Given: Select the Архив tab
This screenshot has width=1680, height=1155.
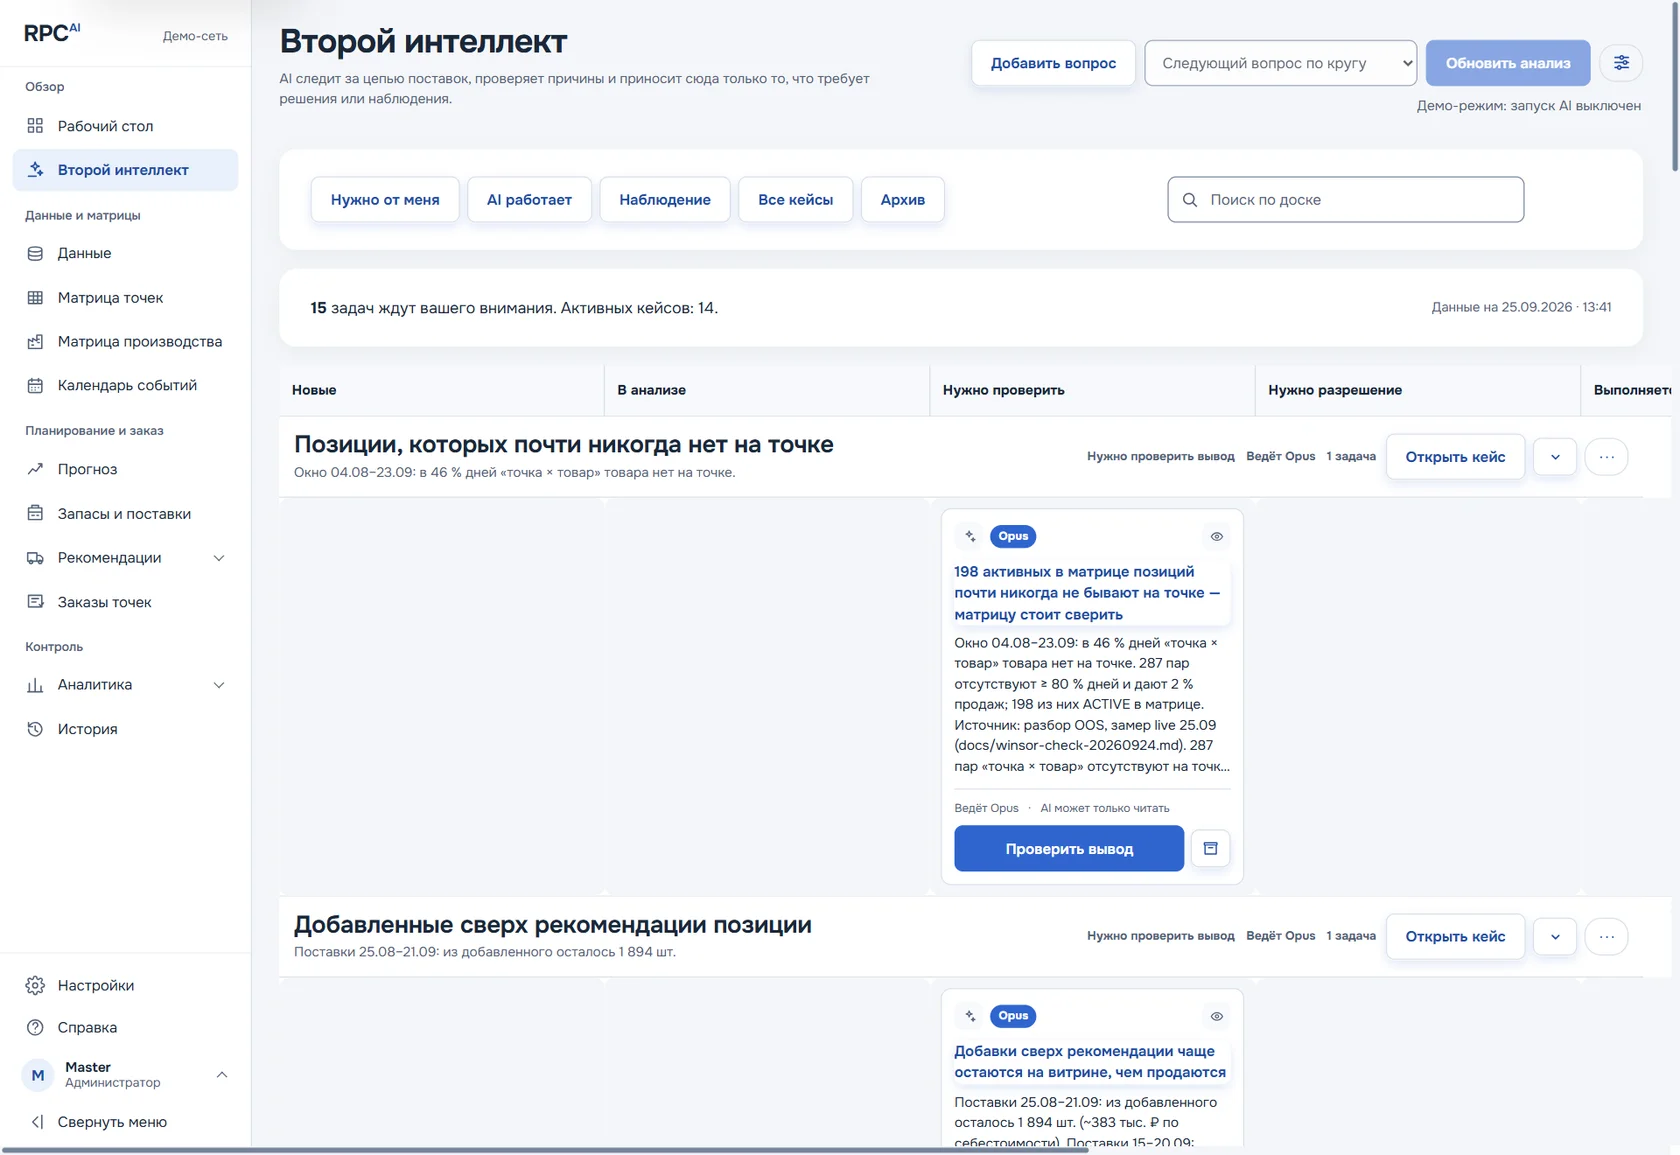Looking at the screenshot, I should (x=903, y=200).
